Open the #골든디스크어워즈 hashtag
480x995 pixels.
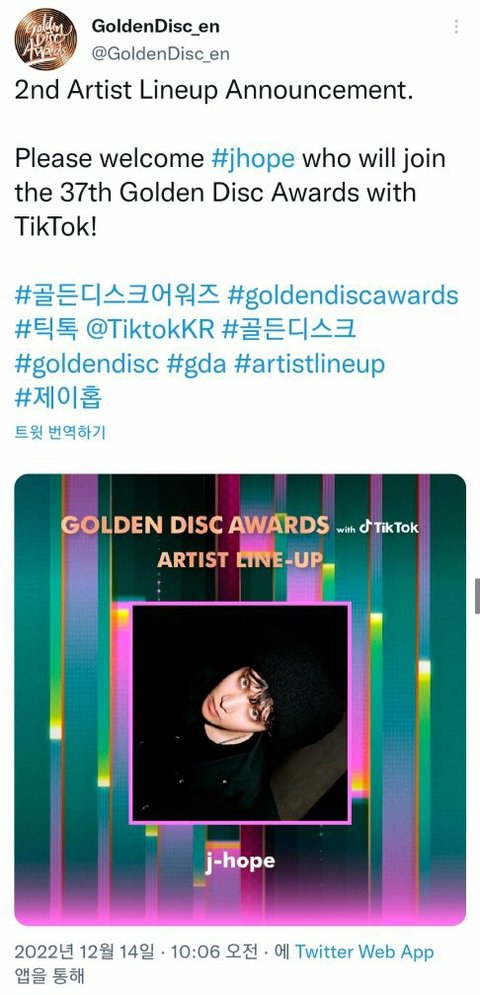(117, 294)
